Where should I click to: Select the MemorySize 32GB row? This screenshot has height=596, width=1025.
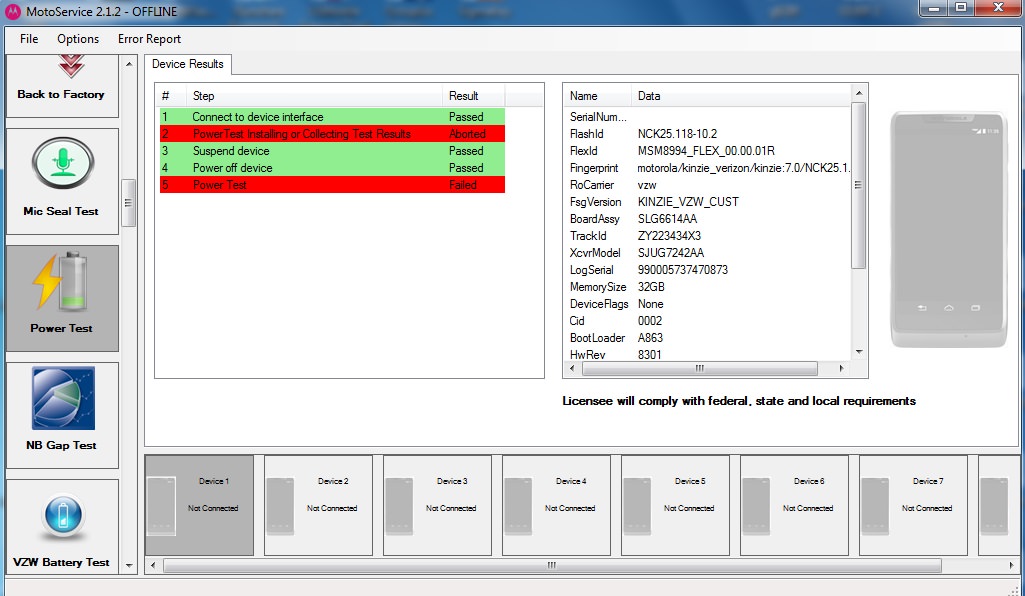tap(708, 287)
